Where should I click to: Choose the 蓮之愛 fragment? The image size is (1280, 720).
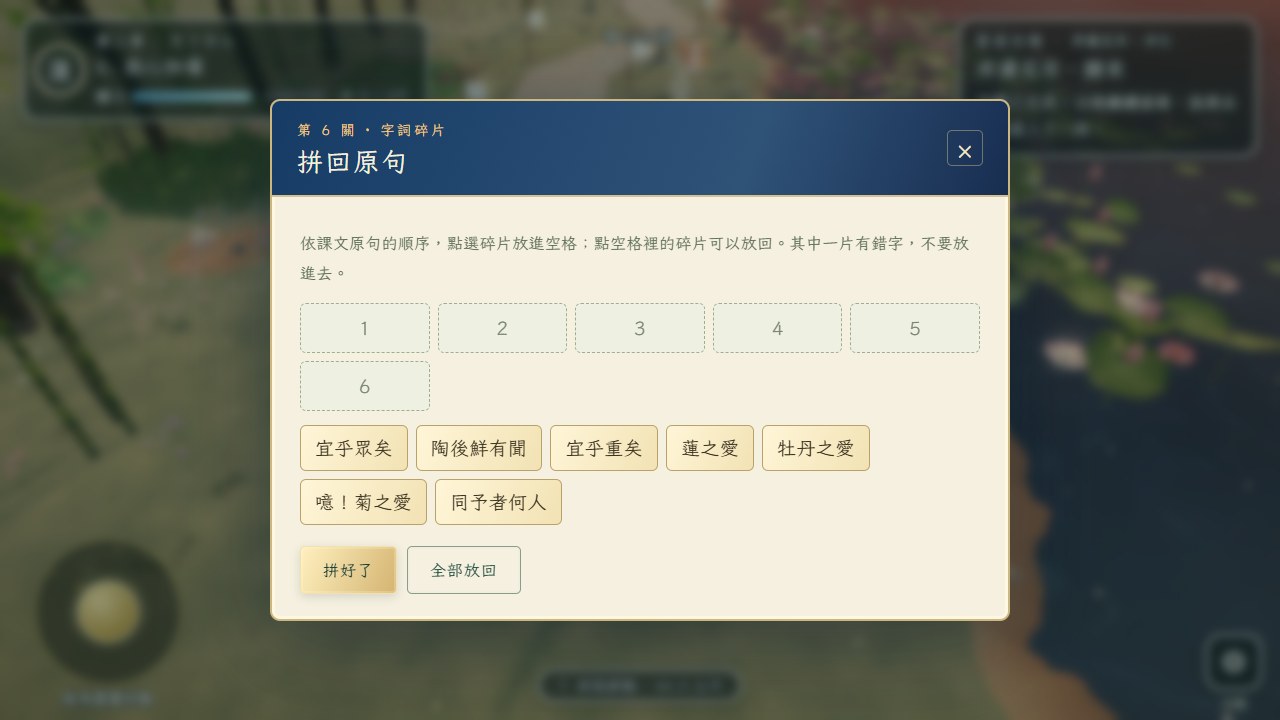point(710,448)
